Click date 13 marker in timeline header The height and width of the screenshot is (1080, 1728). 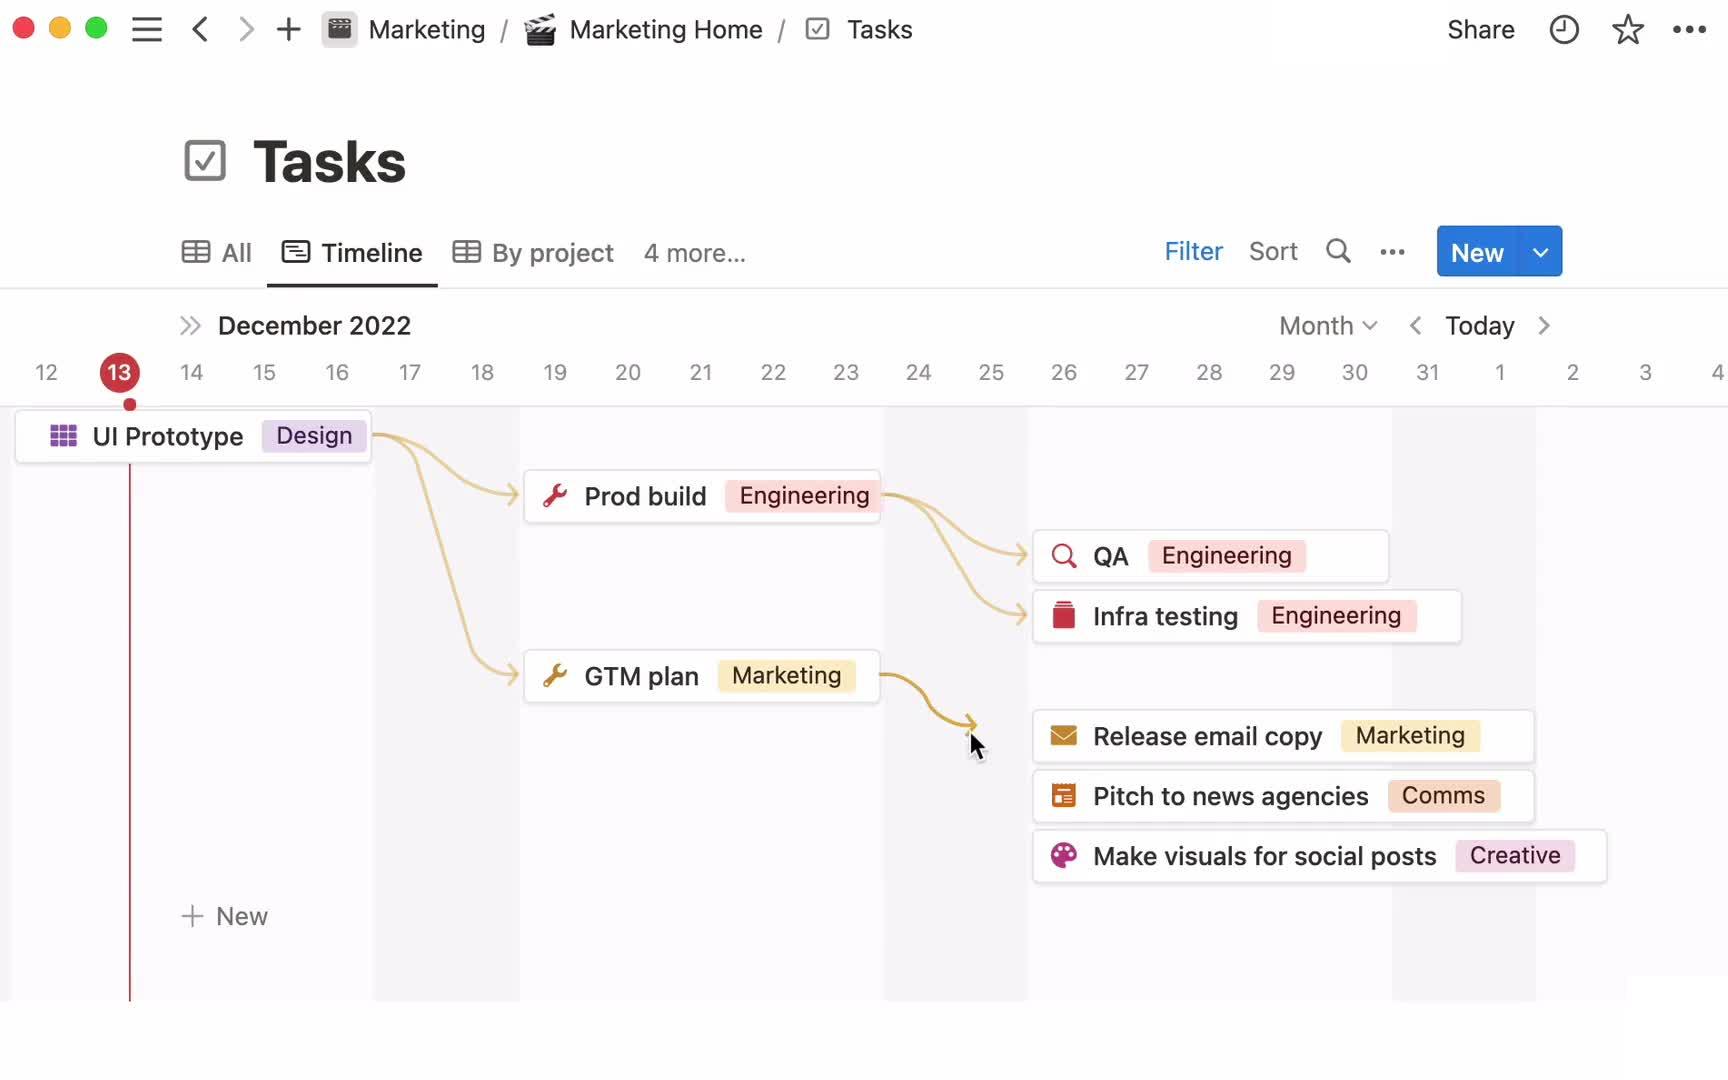119,373
